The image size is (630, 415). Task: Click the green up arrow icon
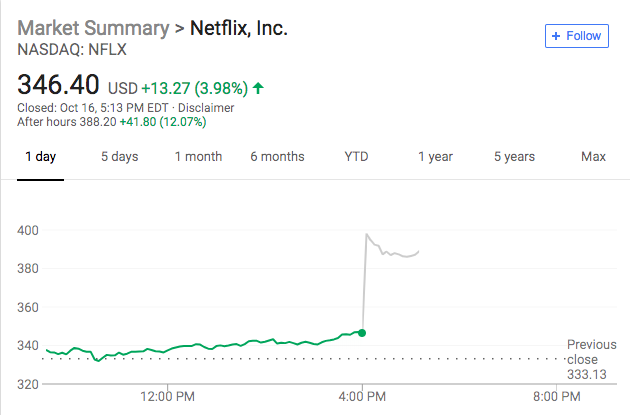tap(258, 88)
